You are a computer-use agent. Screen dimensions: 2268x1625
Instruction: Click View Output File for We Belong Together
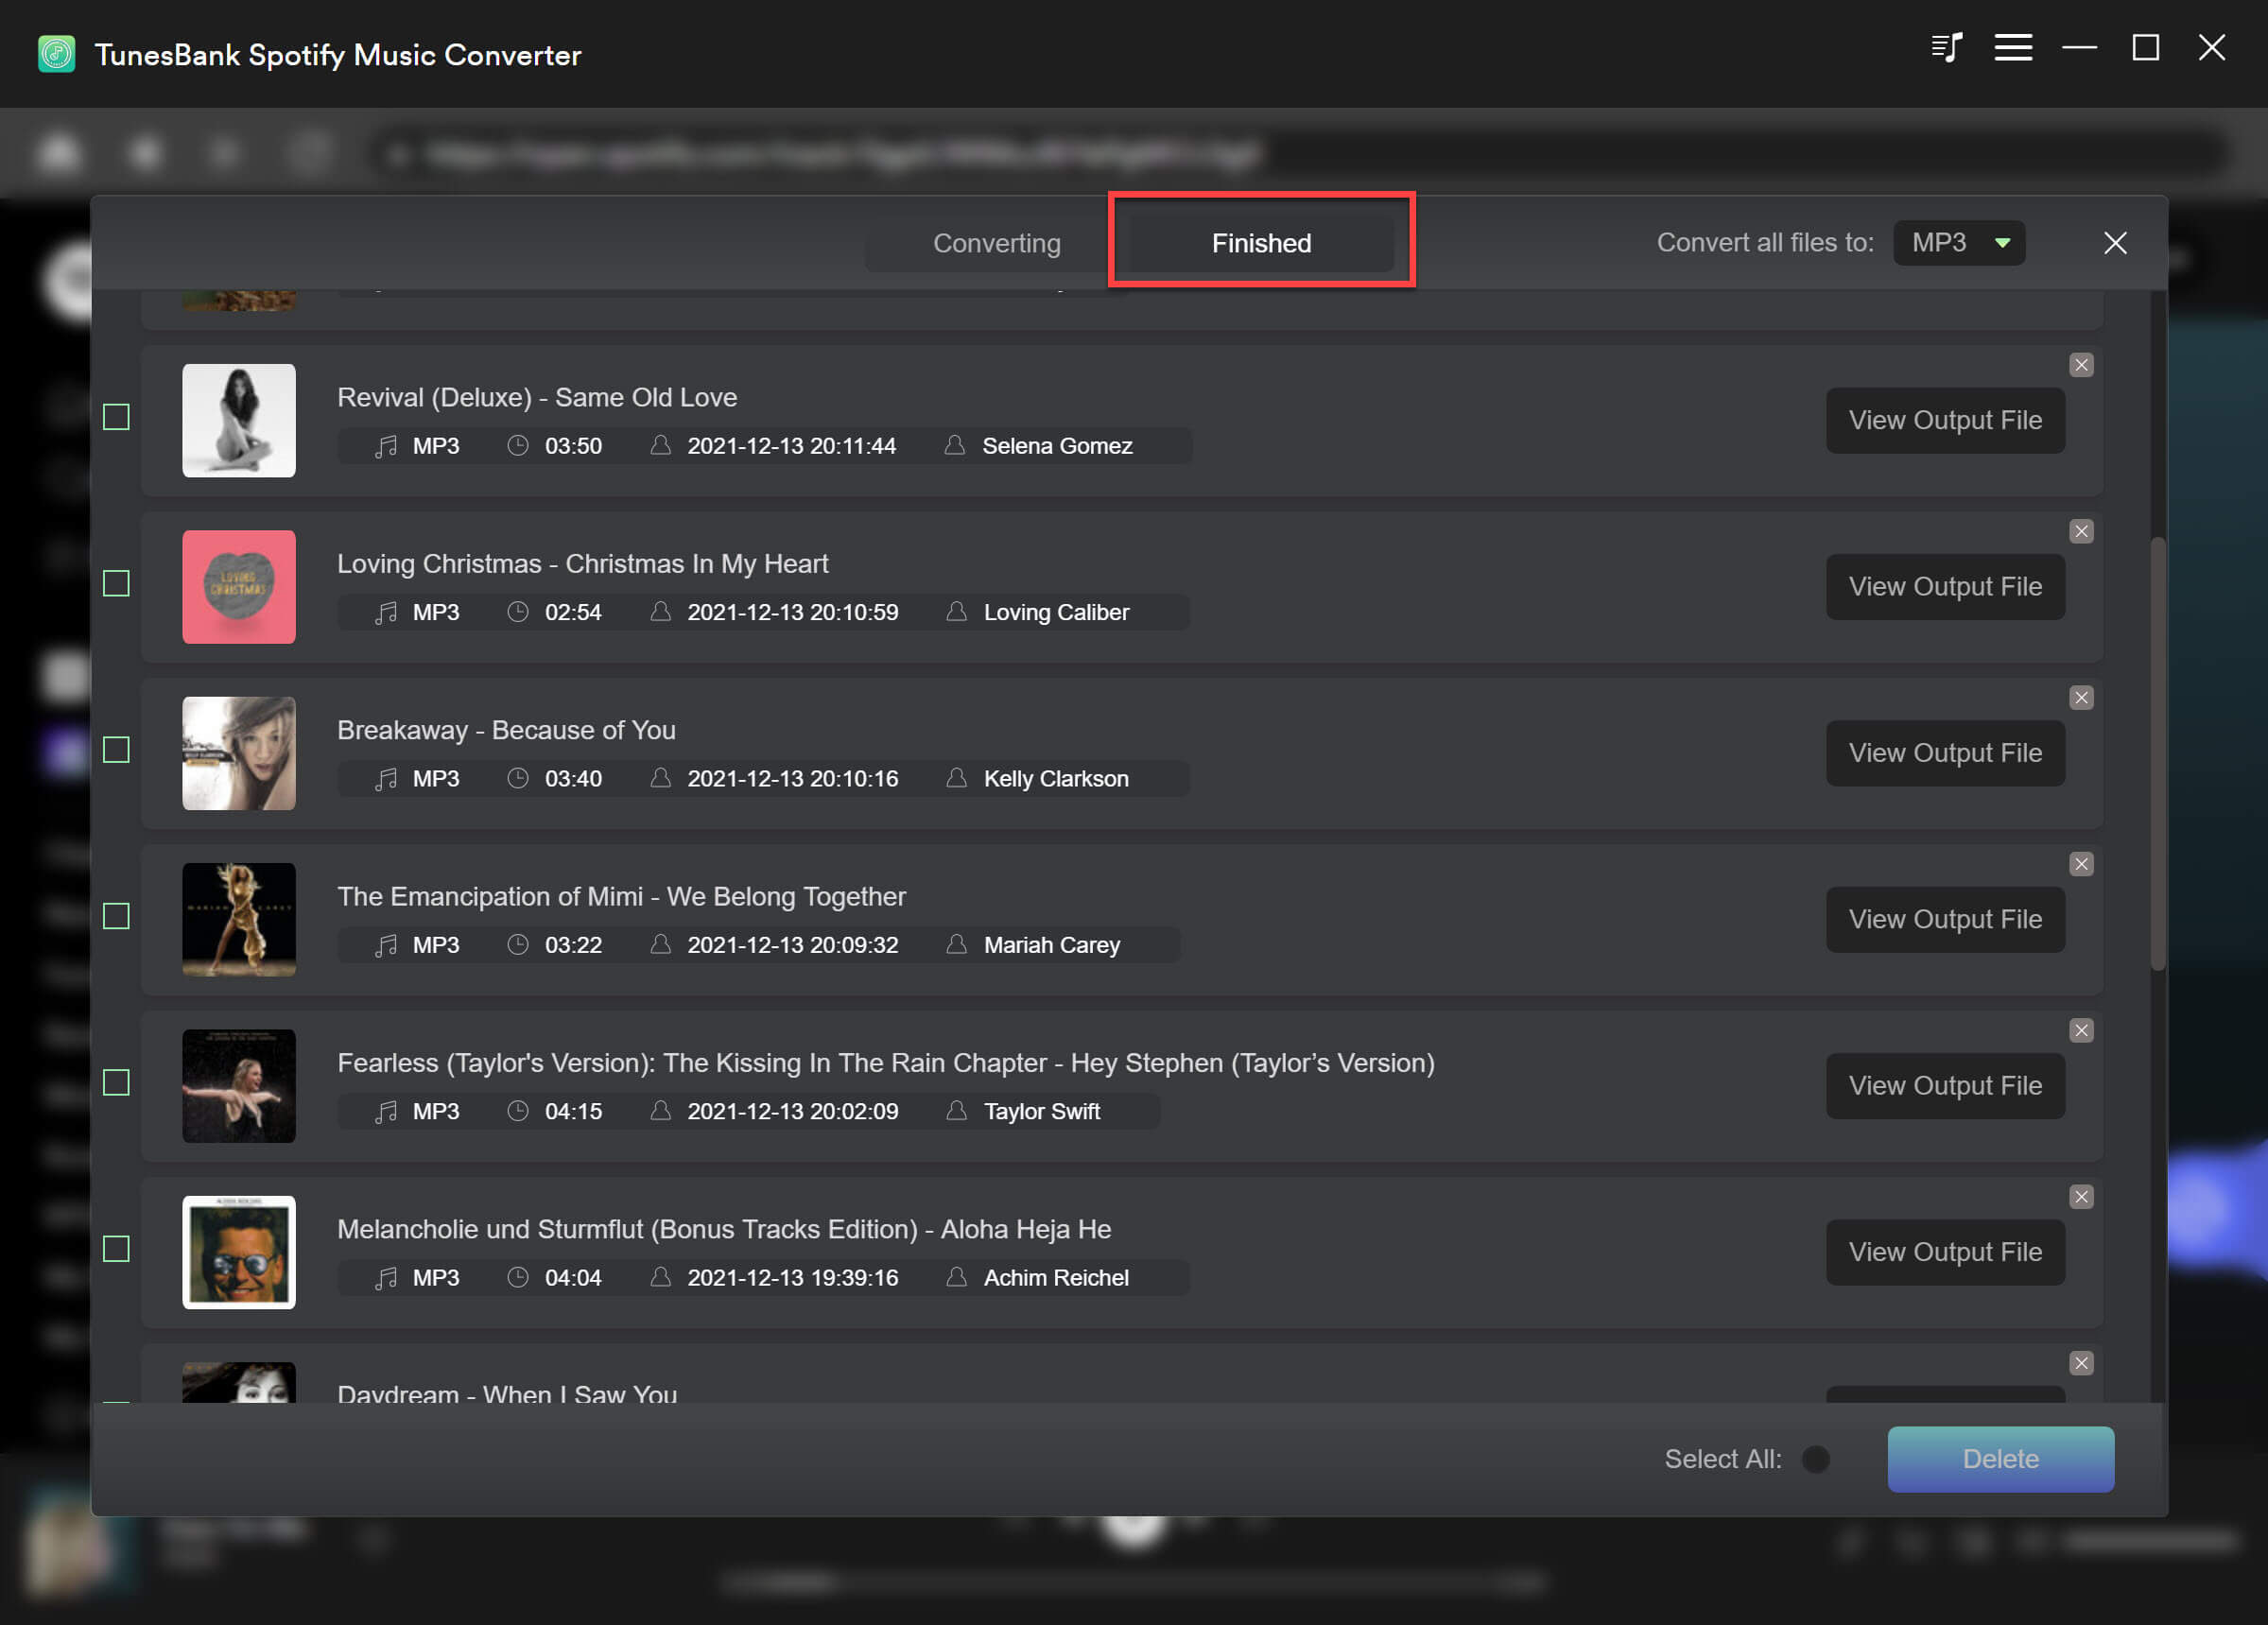[x=1945, y=916]
